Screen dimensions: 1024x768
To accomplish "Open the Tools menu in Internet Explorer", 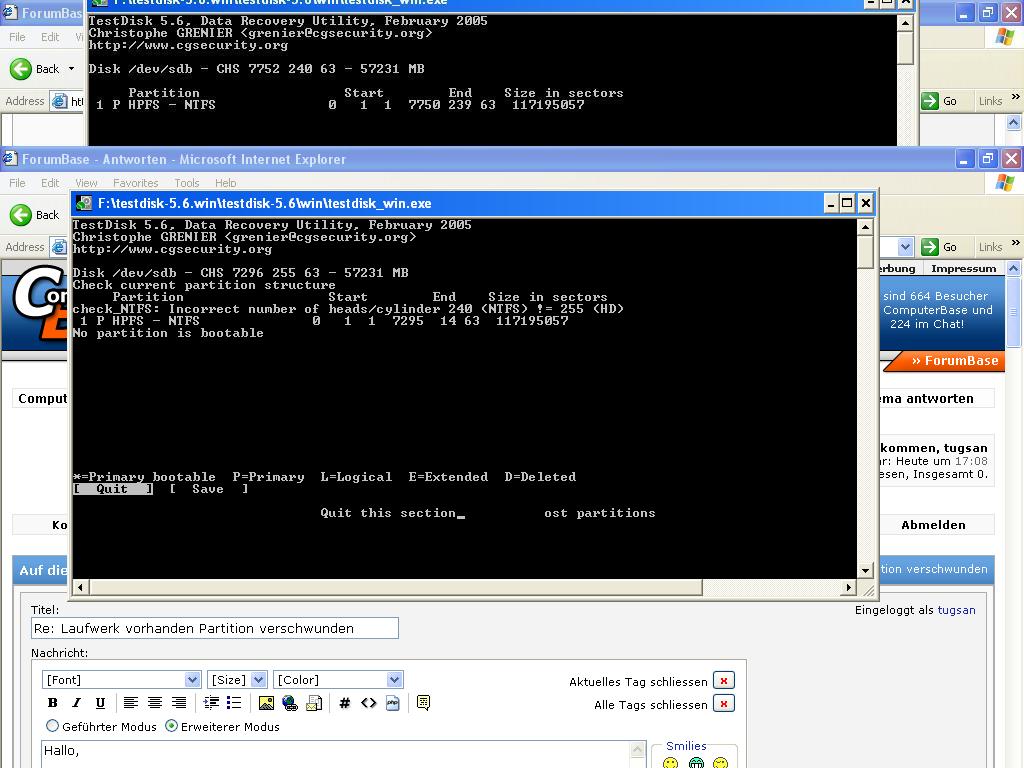I will coord(186,183).
